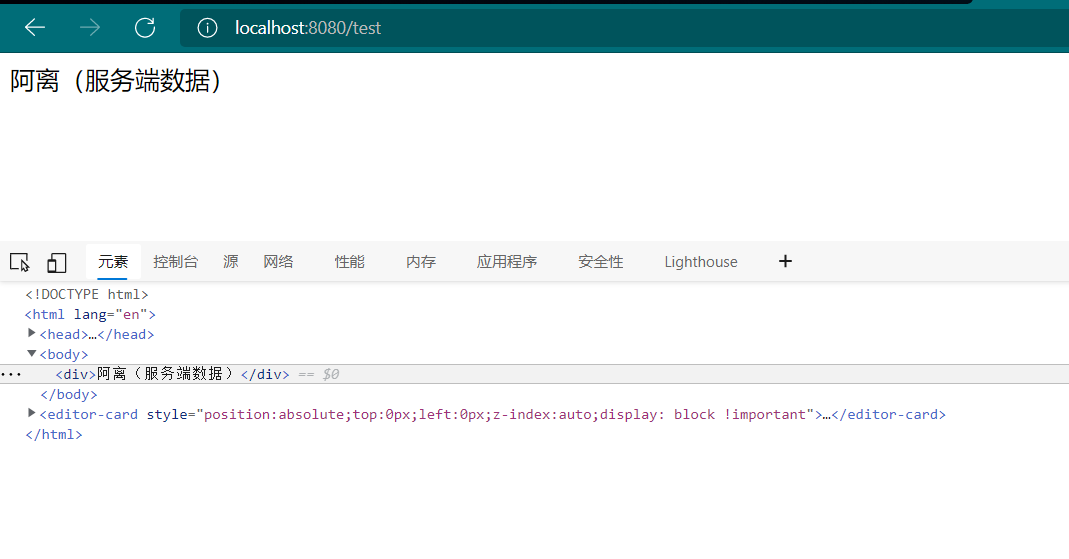Go back with the browser back arrow
The height and width of the screenshot is (559, 1069).
click(35, 27)
